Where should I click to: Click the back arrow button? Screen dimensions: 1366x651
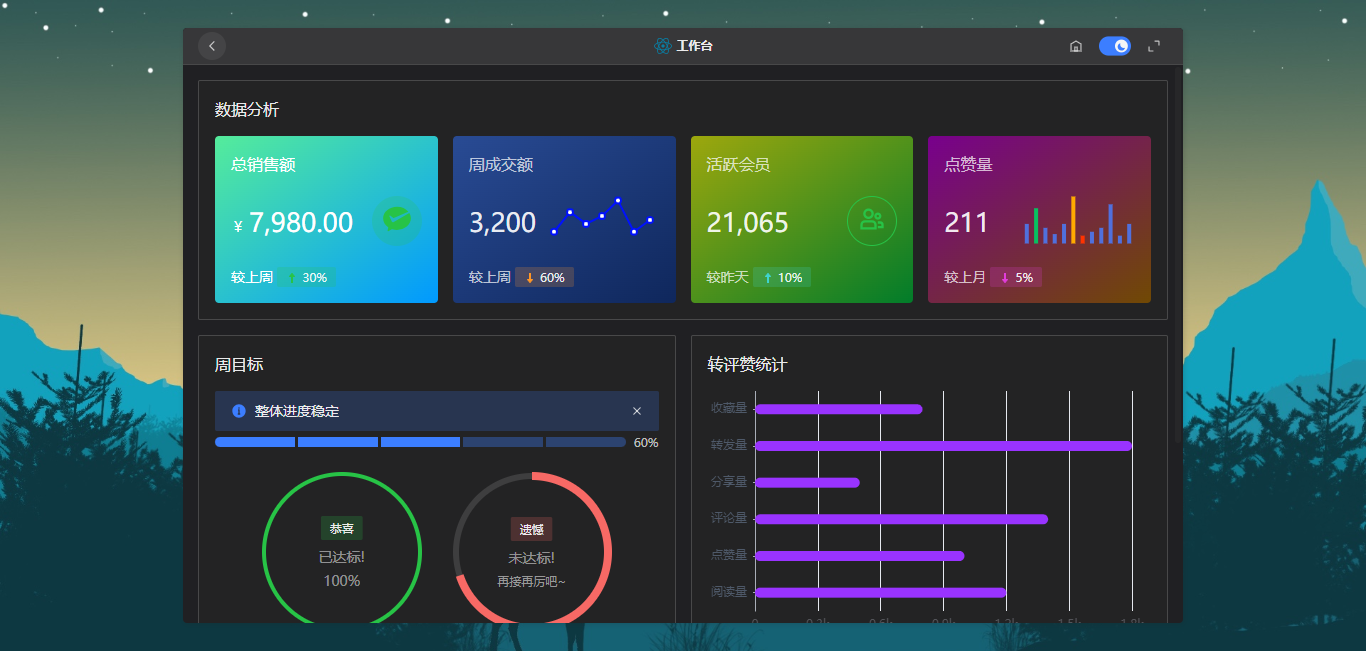[x=212, y=46]
